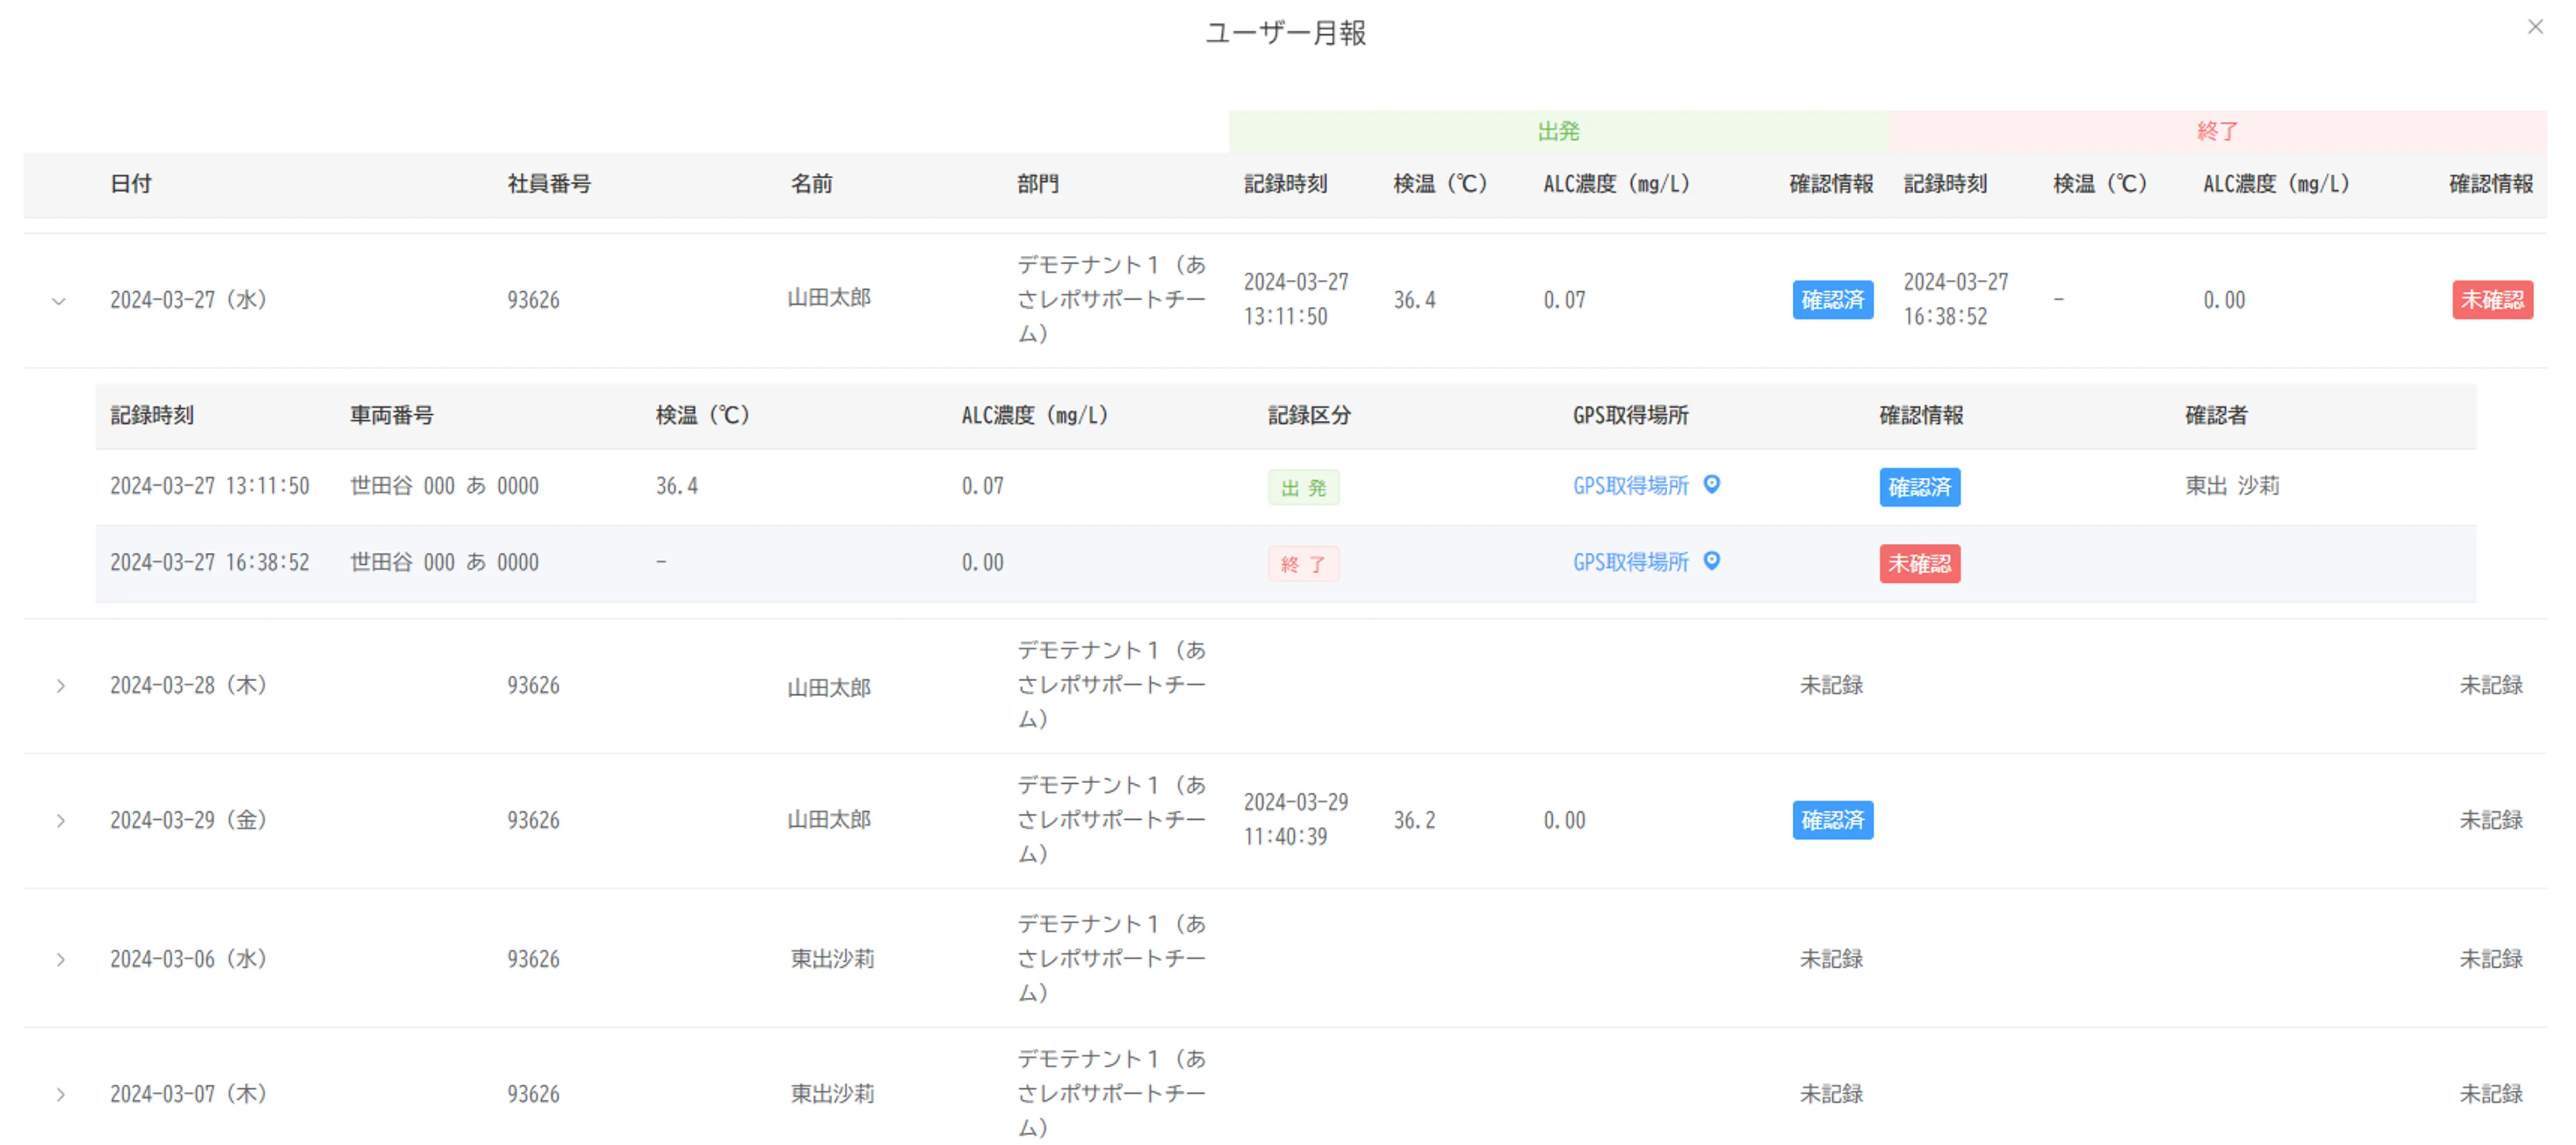This screenshot has height=1145, width=2576.
Task: Click detail record time 2024-03-27 16:38:52
Action: tap(210, 563)
